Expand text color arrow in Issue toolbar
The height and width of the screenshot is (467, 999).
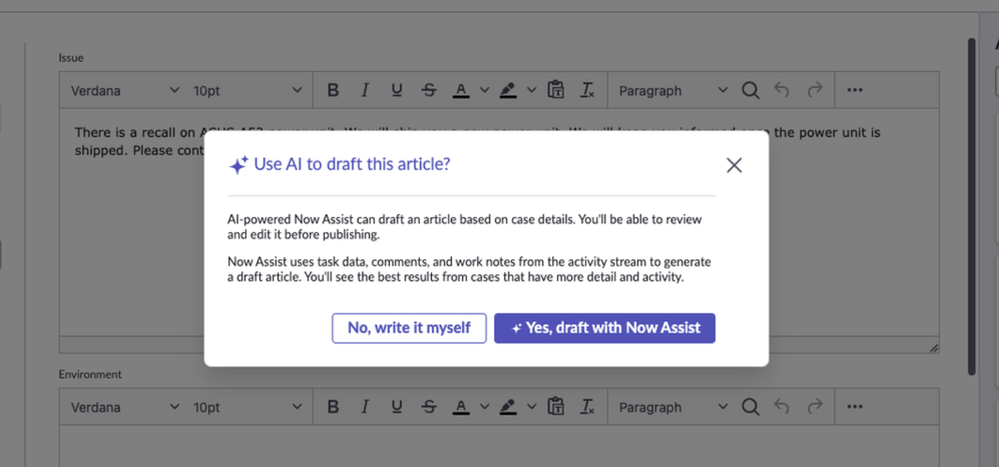pyautogui.click(x=484, y=90)
